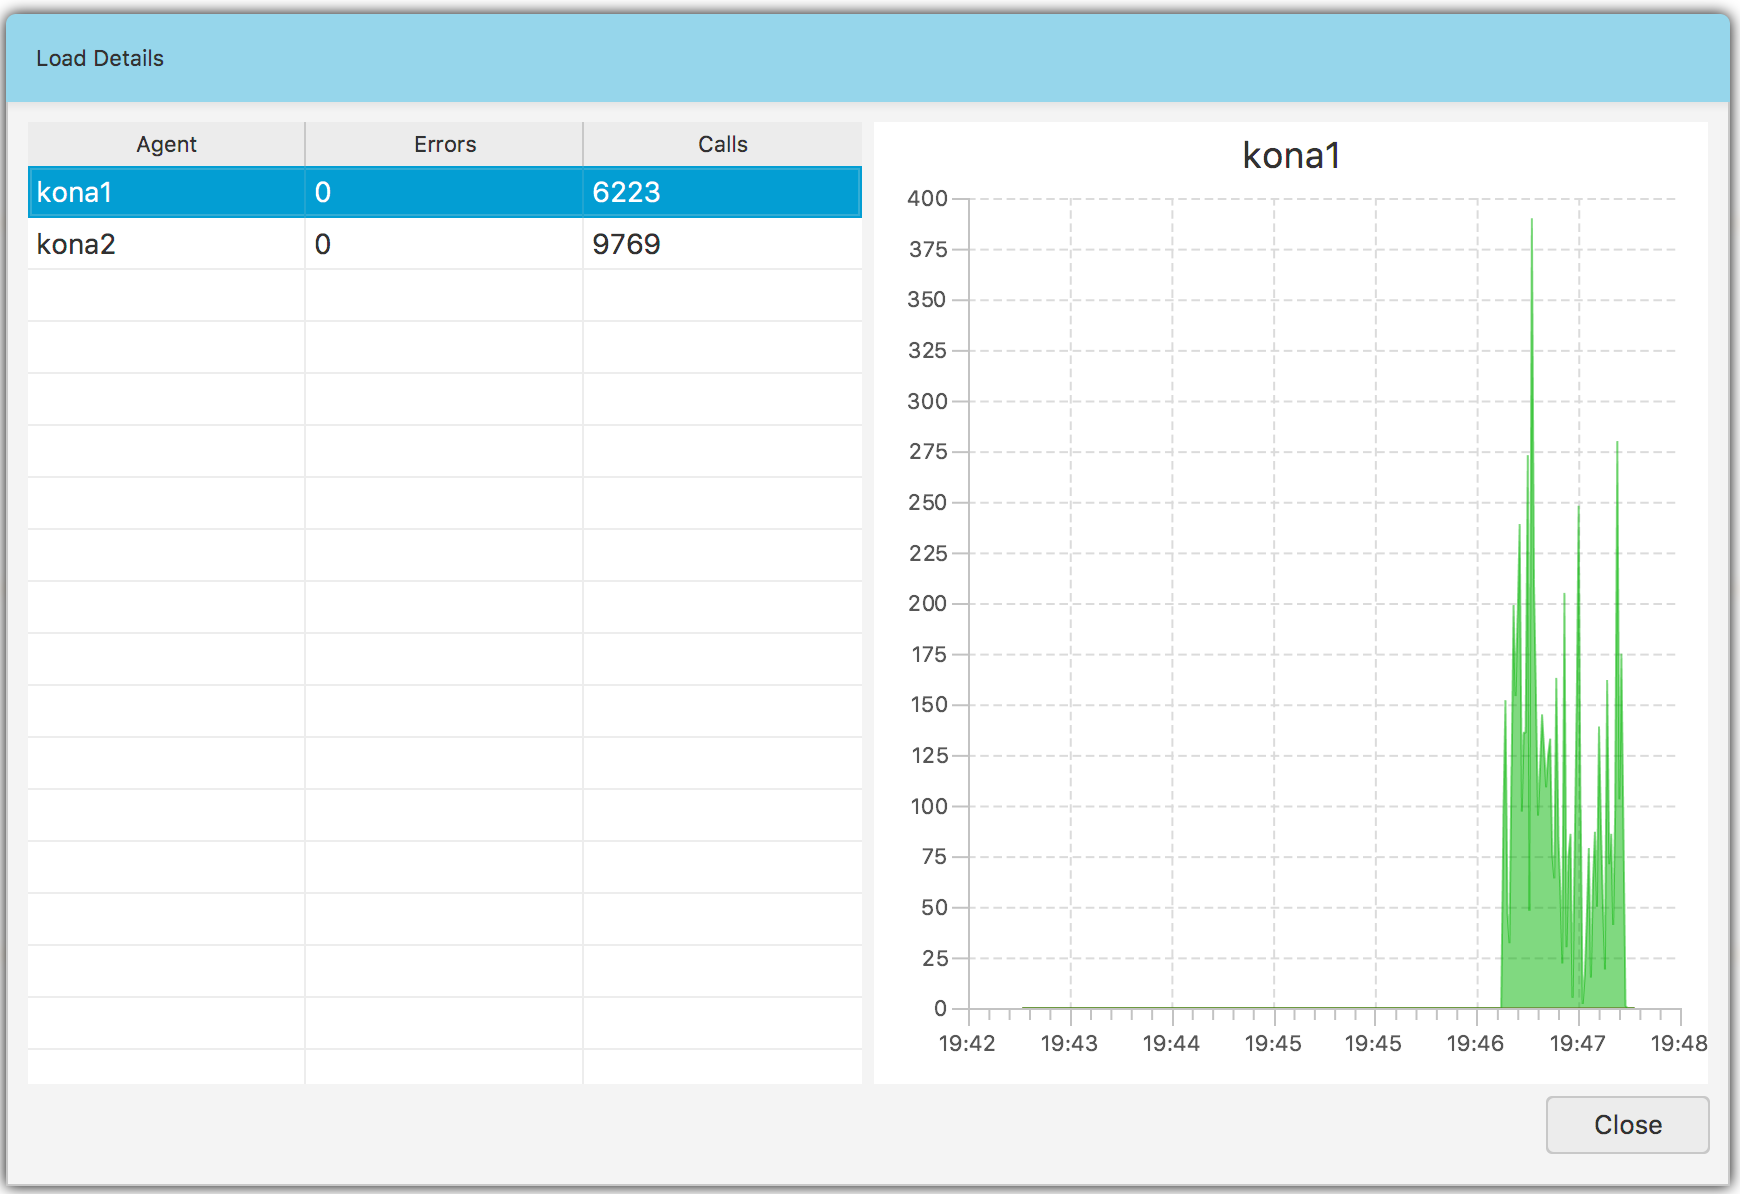Click the 0 y-axis label
Image resolution: width=1740 pixels, height=1194 pixels.
tap(940, 1008)
